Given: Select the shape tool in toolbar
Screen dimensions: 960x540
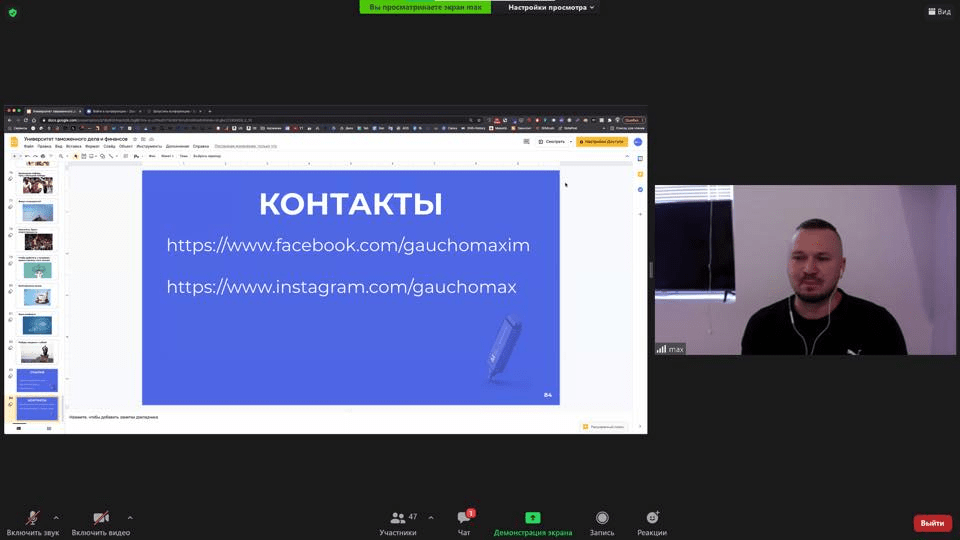Looking at the screenshot, I should [x=102, y=156].
